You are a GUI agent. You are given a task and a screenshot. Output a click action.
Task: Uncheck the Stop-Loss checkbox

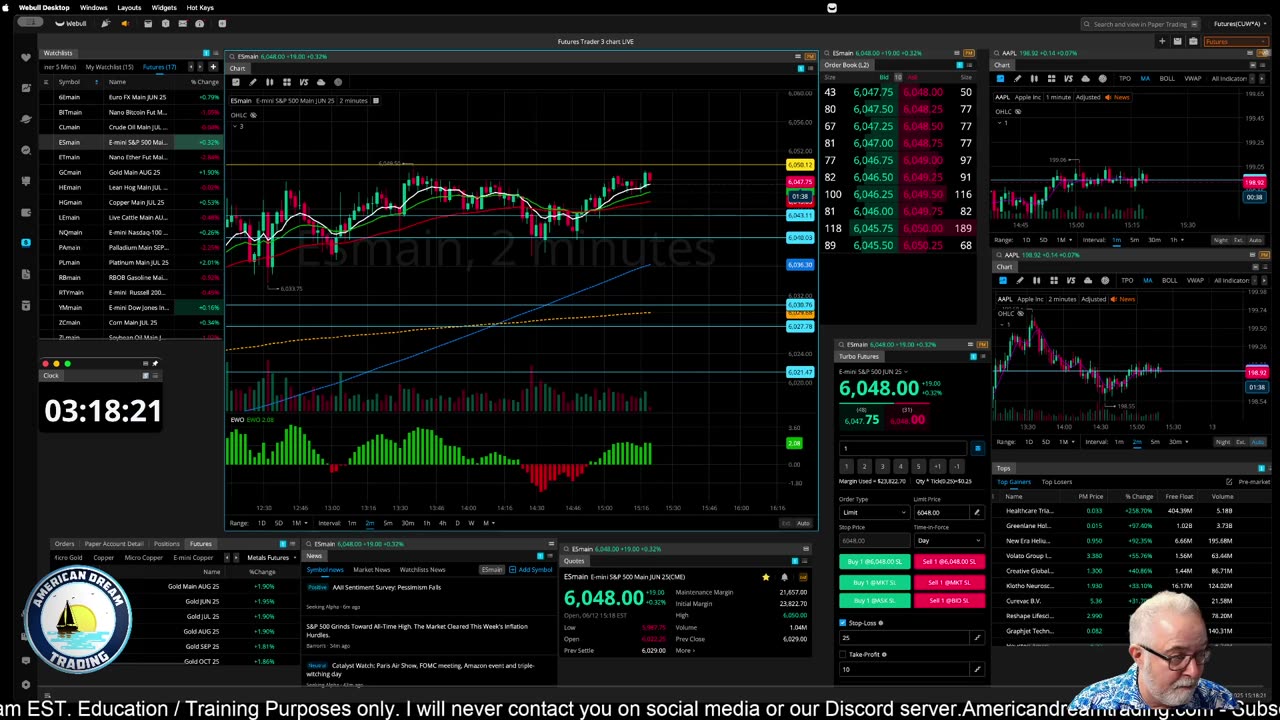843,623
